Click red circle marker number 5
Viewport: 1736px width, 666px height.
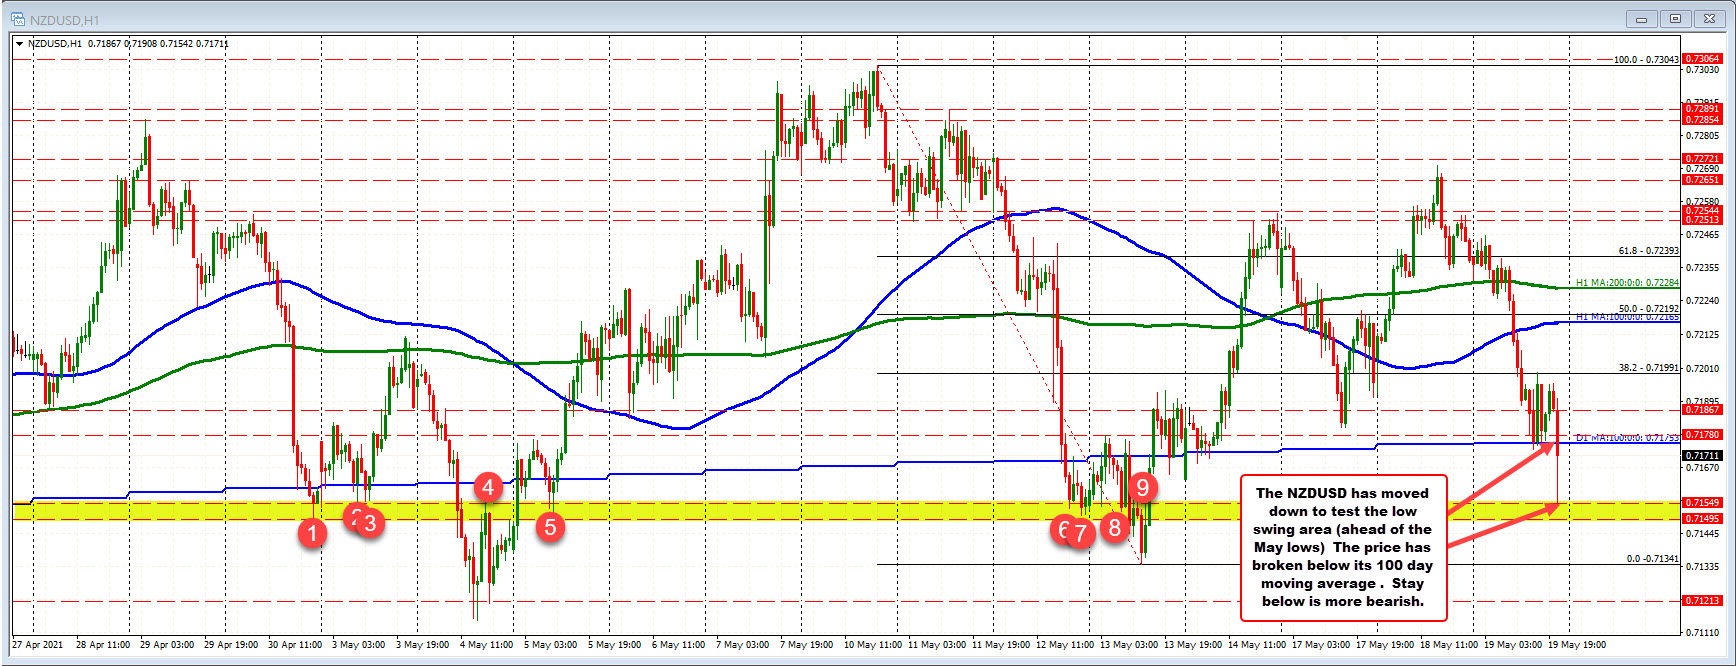point(550,526)
